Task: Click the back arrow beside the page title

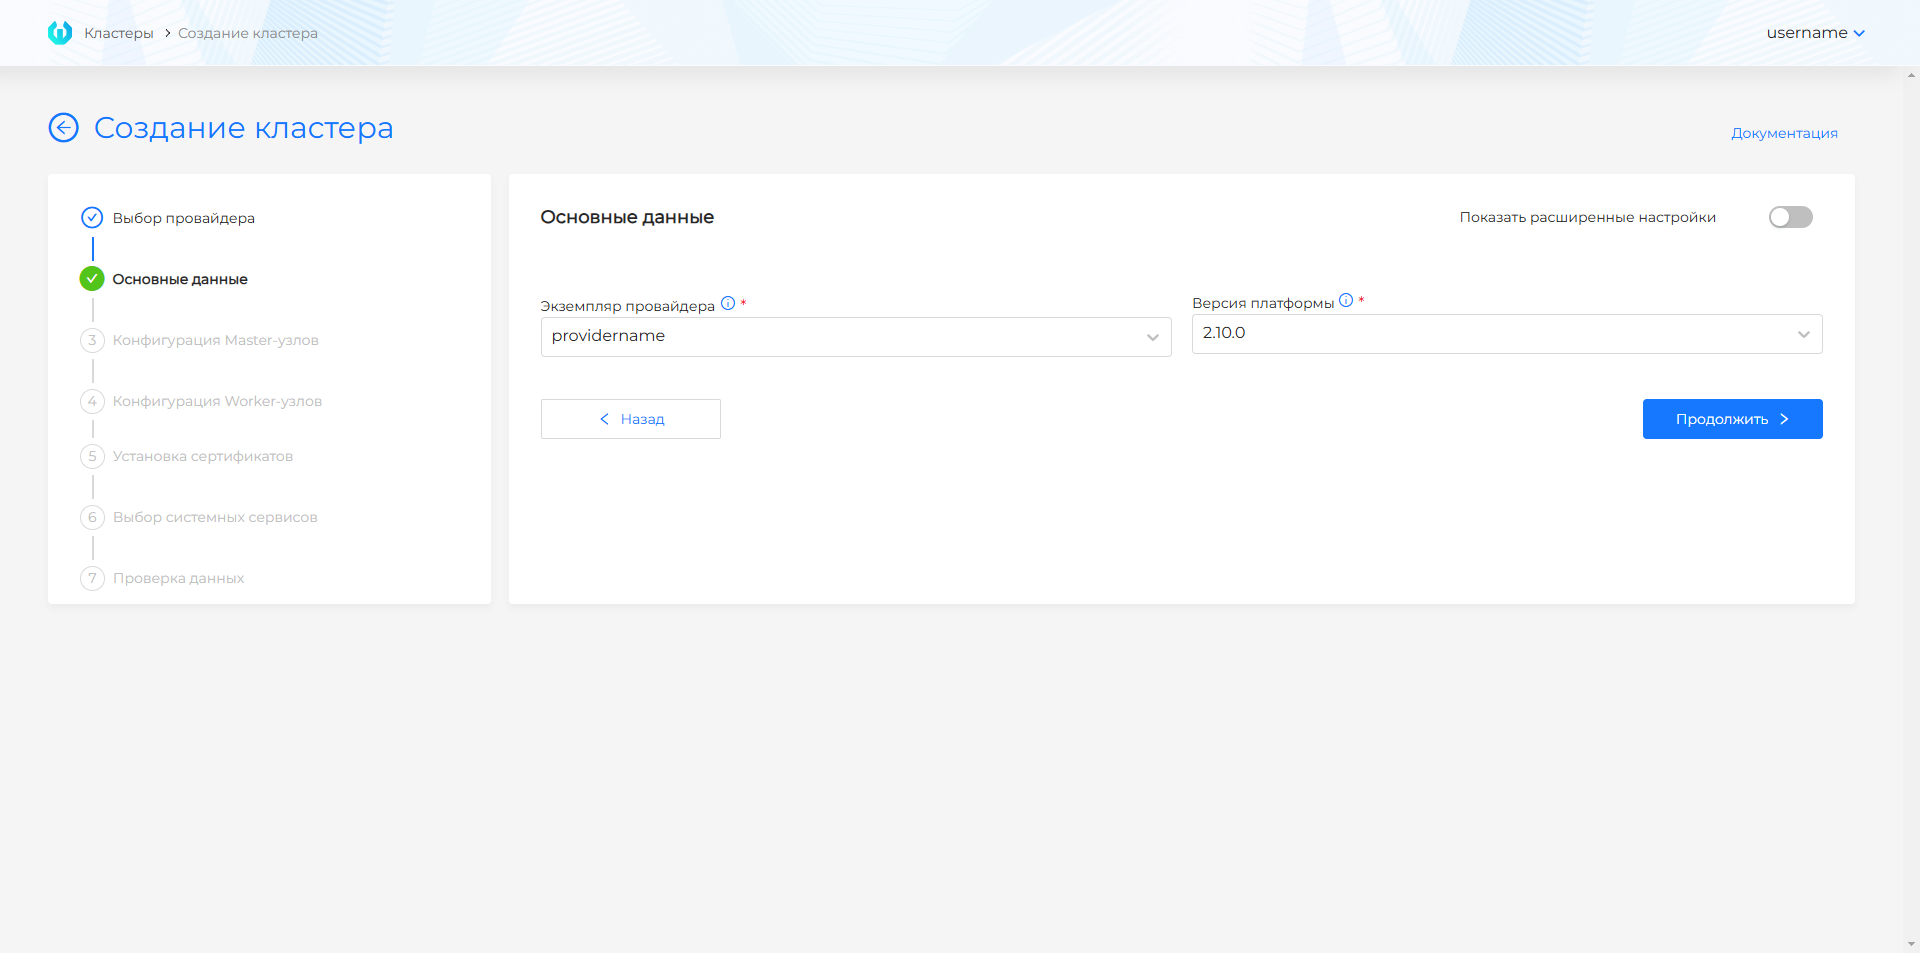Action: 63,128
